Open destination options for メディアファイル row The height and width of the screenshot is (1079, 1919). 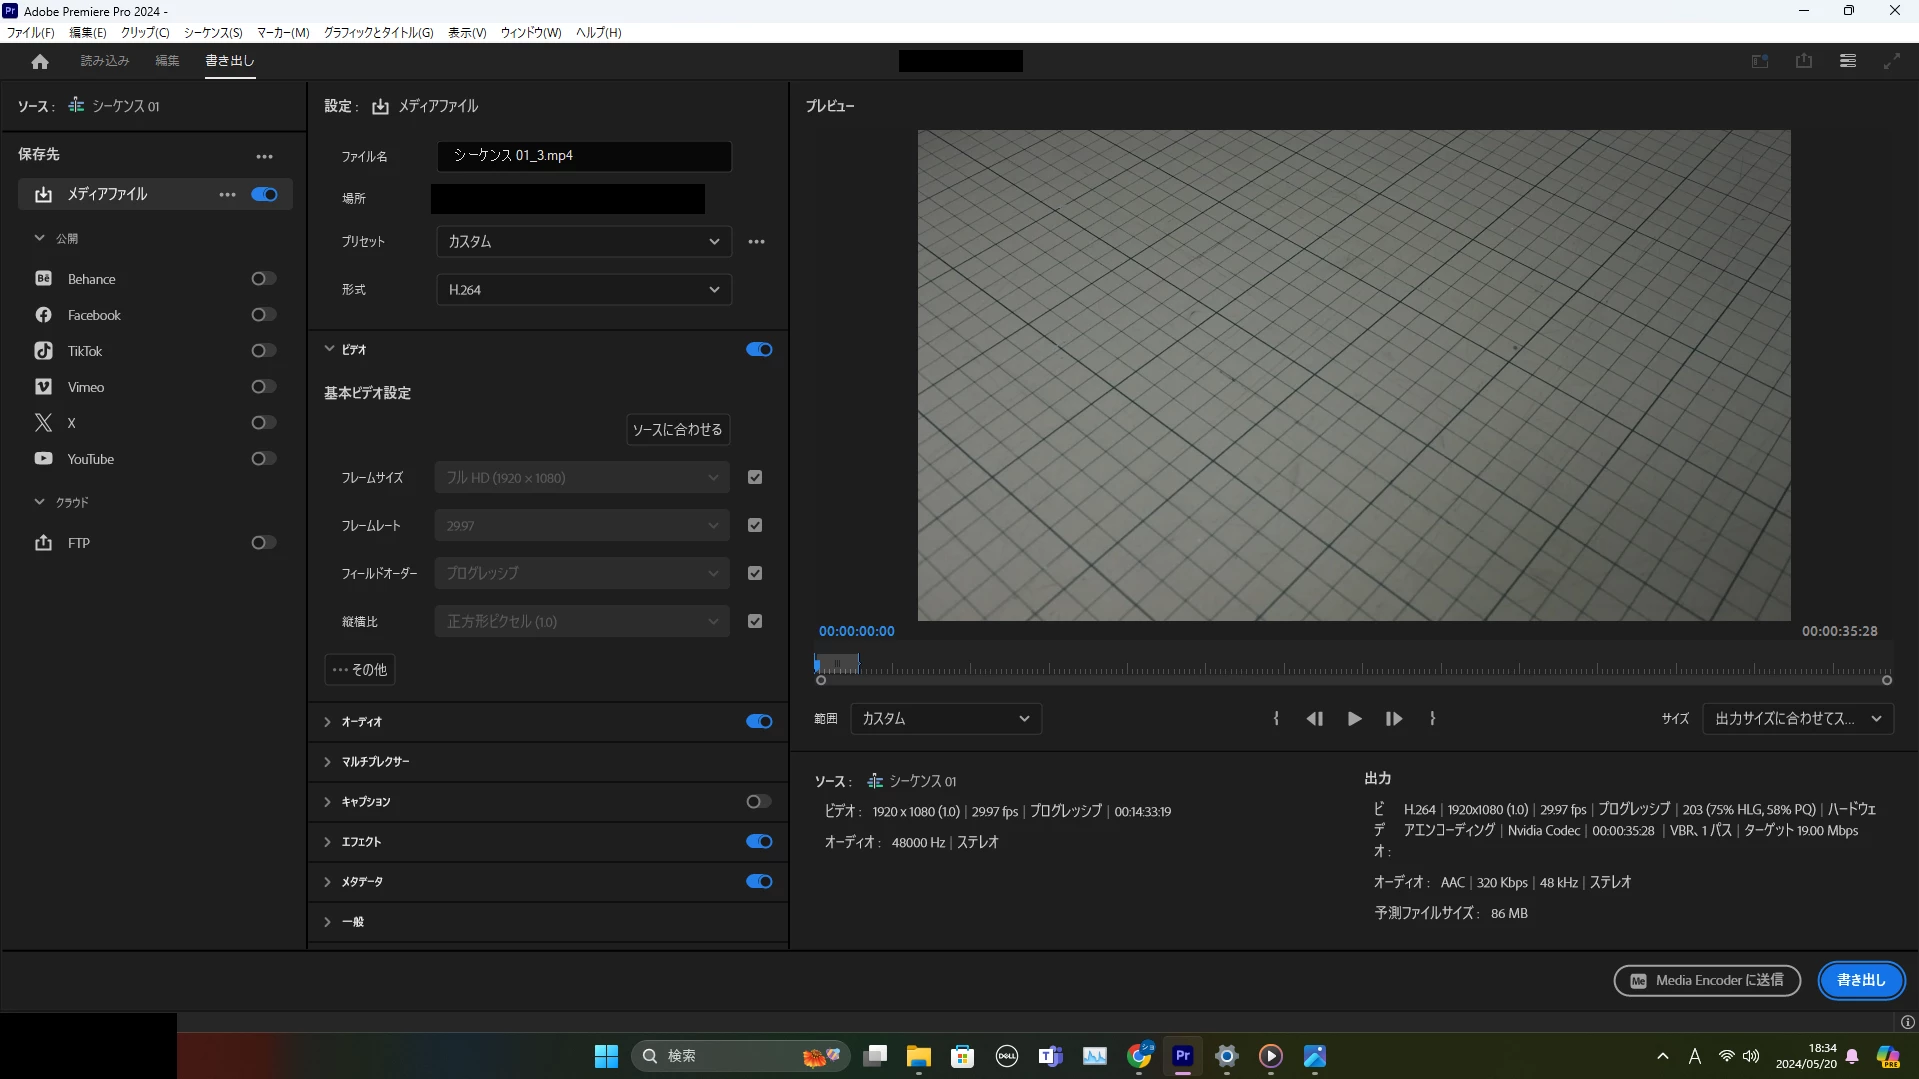[227, 195]
